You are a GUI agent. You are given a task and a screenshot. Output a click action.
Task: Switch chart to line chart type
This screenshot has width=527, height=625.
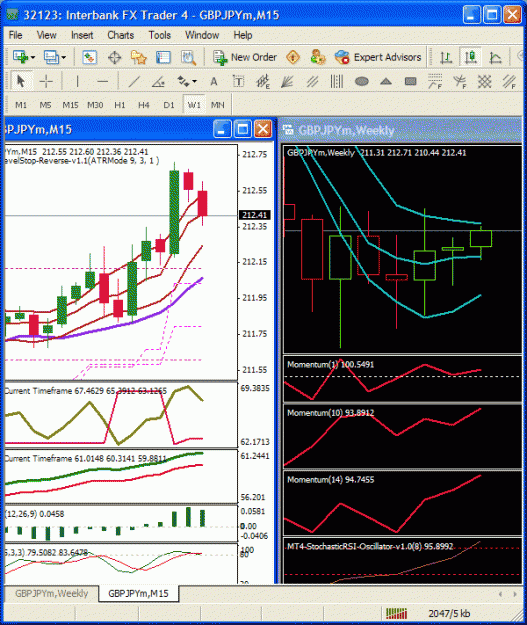[495, 57]
